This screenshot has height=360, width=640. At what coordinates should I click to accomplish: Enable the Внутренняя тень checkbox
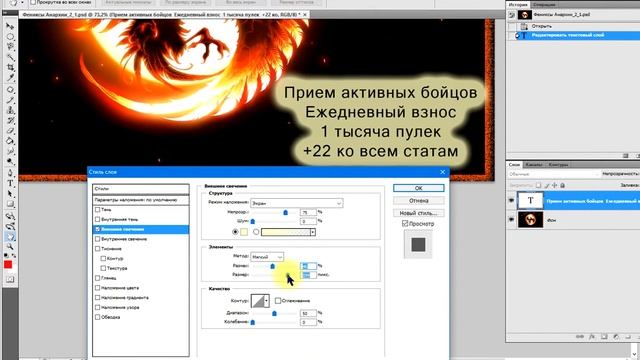(98, 219)
